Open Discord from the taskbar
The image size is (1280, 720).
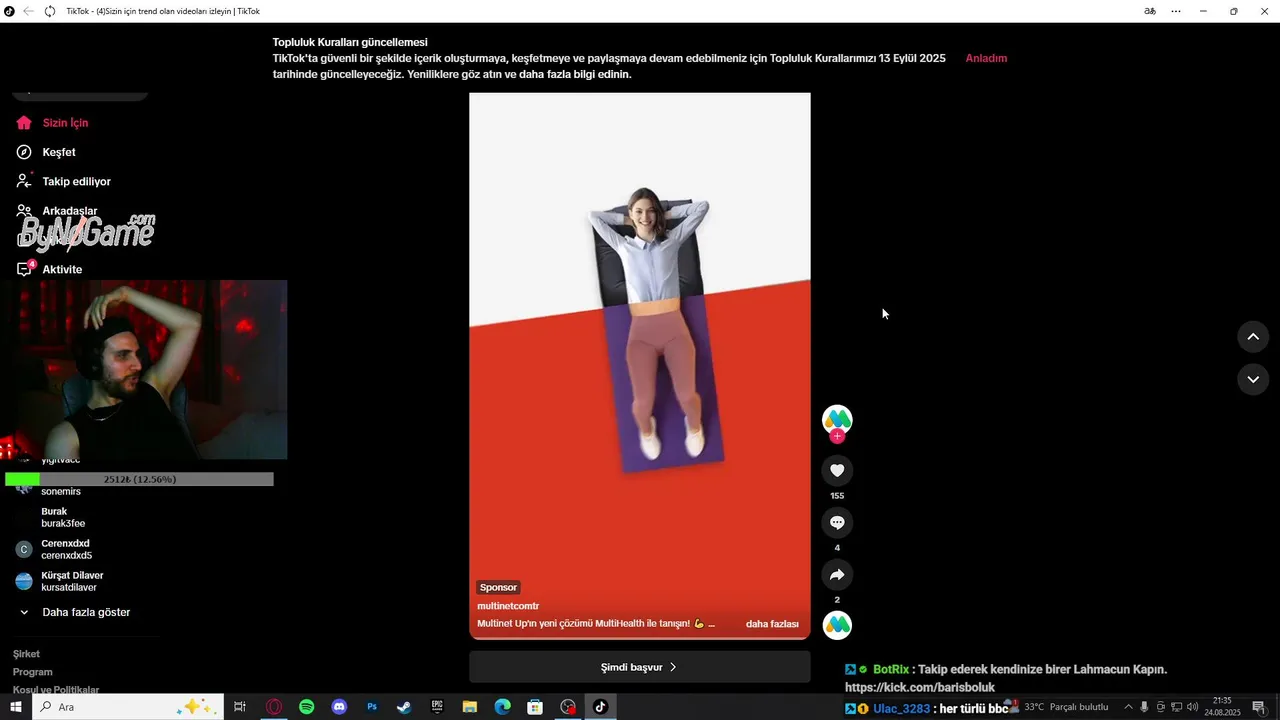click(339, 707)
